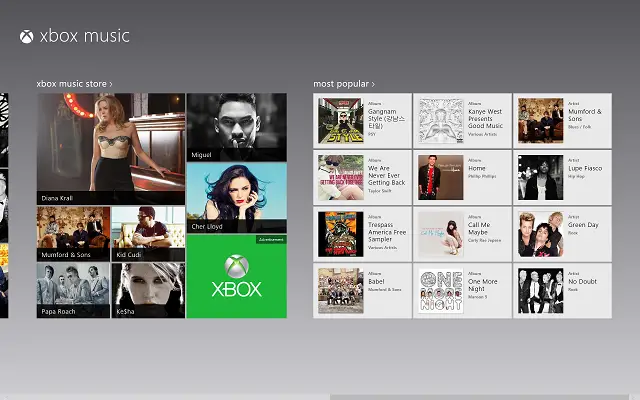The image size is (640, 400).
Task: Click the One More Night cover art
Action: 441,291
